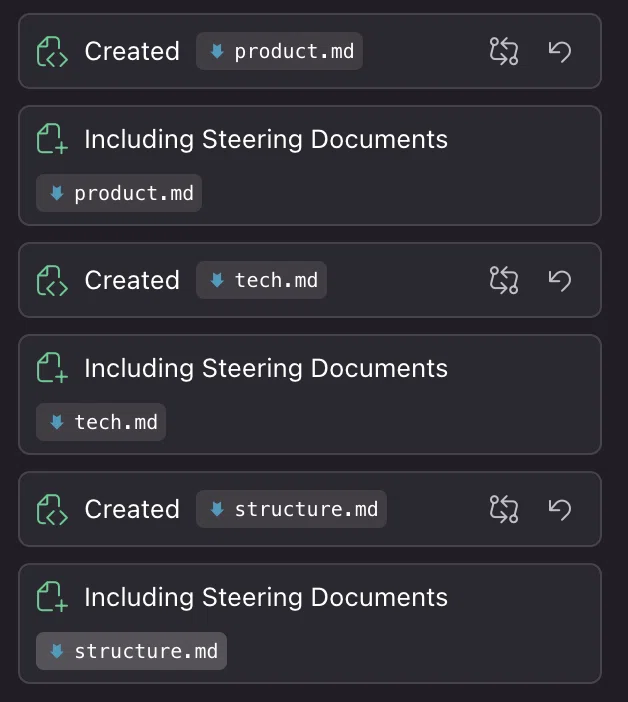The image size is (628, 702).
Task: Click the add-document icon above the product.md chip
Action: pos(52,139)
